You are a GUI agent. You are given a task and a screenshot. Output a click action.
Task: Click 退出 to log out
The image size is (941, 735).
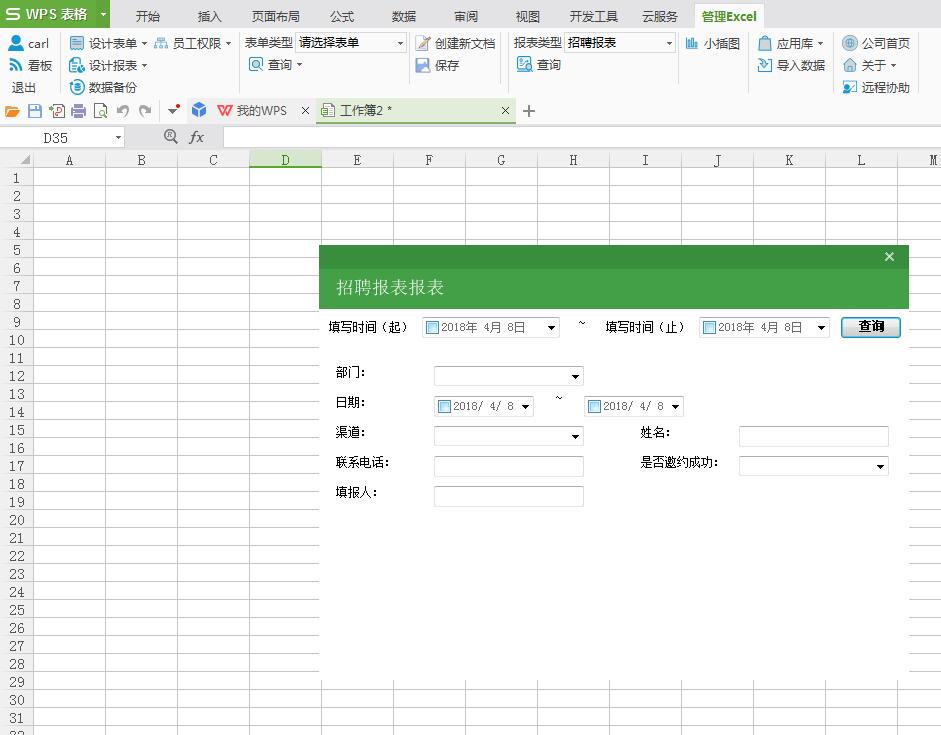pos(24,87)
